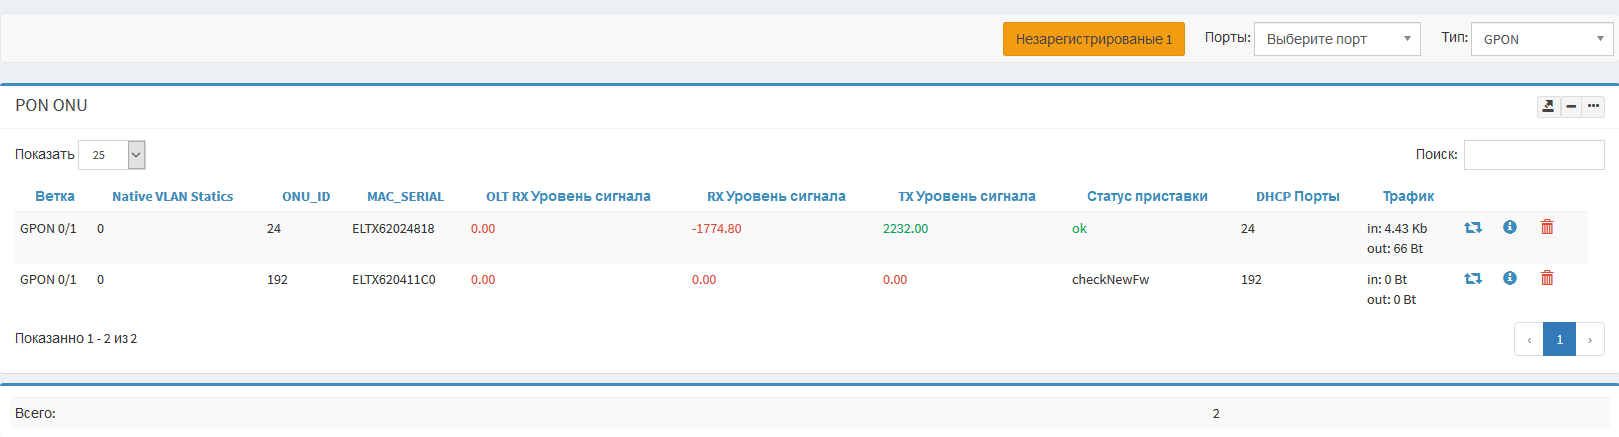Click traffic value out: 66 Bt
This screenshot has height=437, width=1619.
click(x=1395, y=249)
